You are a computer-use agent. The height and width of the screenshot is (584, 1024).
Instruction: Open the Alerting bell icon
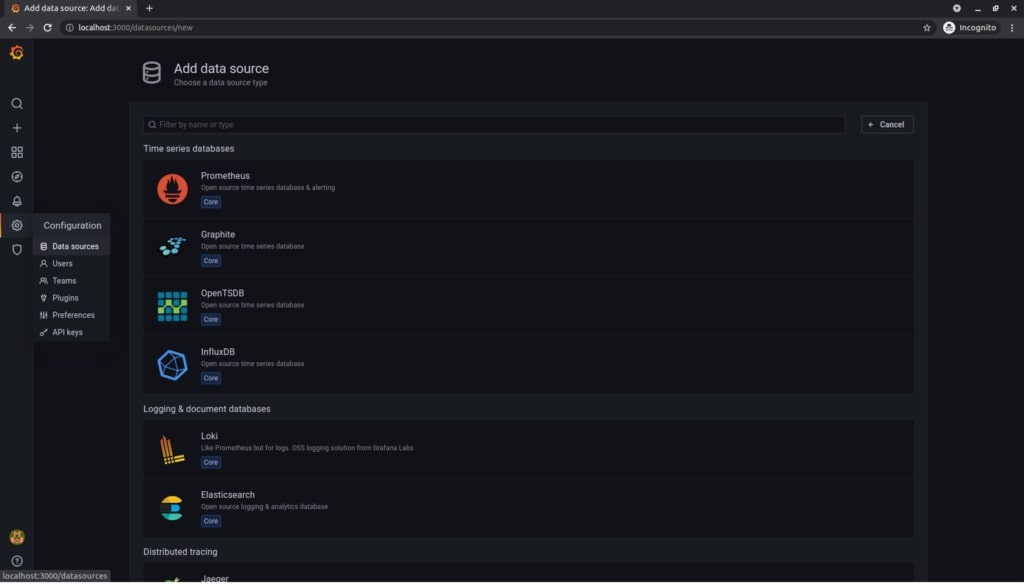click(x=17, y=201)
